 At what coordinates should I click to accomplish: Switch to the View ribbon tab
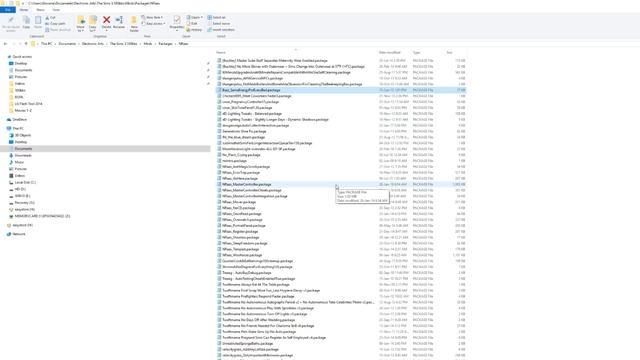click(56, 10)
